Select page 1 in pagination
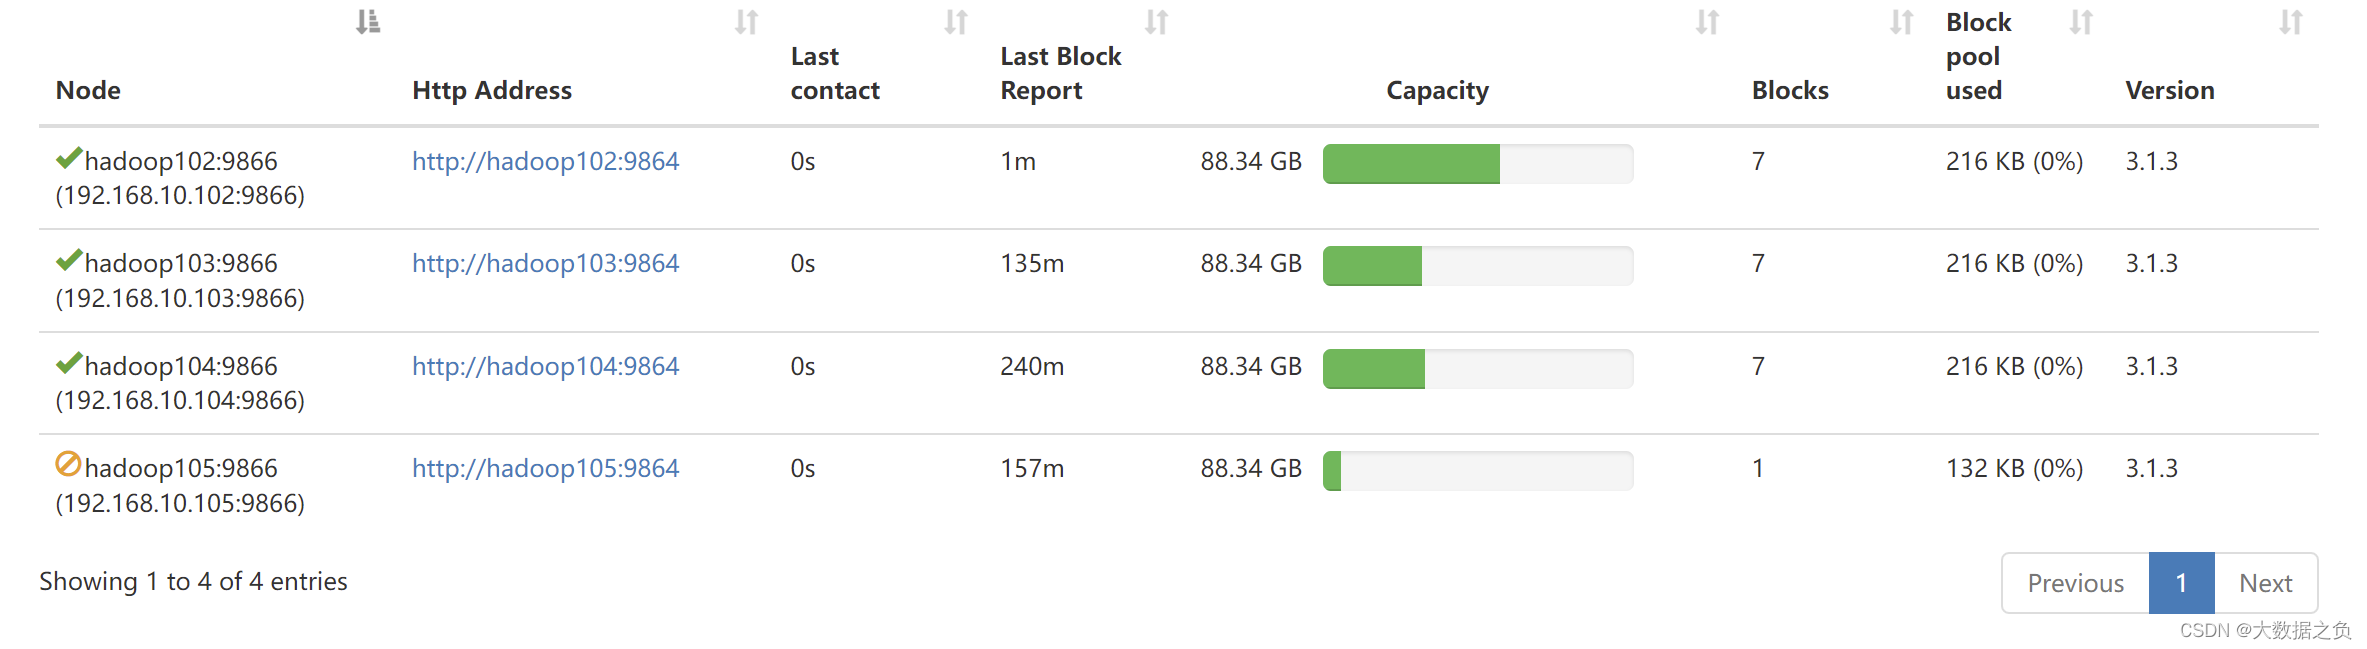This screenshot has width=2367, height=649. coord(2181,583)
